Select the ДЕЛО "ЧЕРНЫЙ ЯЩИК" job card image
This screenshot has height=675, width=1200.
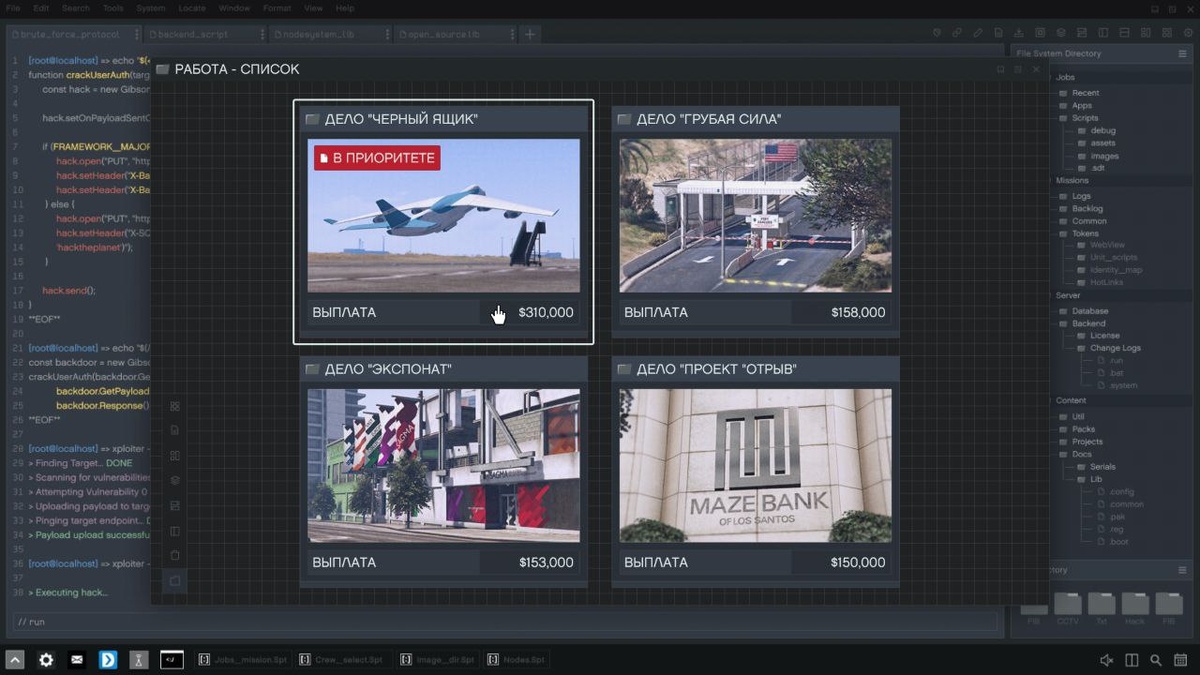click(x=444, y=215)
